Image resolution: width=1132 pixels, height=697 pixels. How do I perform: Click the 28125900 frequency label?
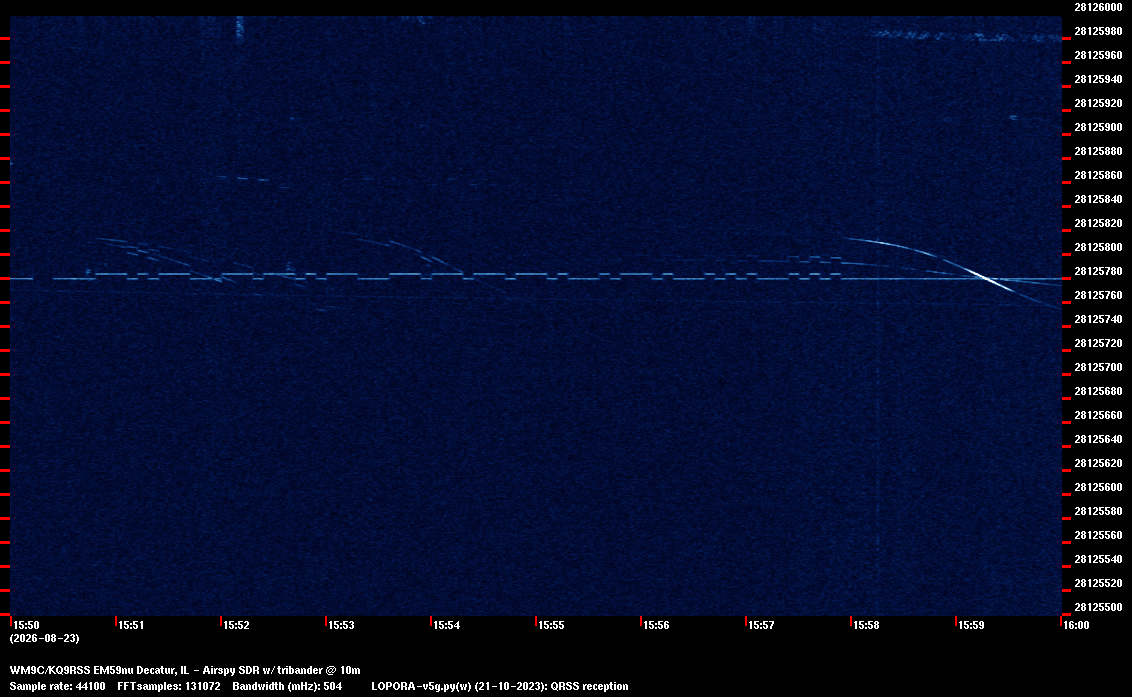point(1098,127)
